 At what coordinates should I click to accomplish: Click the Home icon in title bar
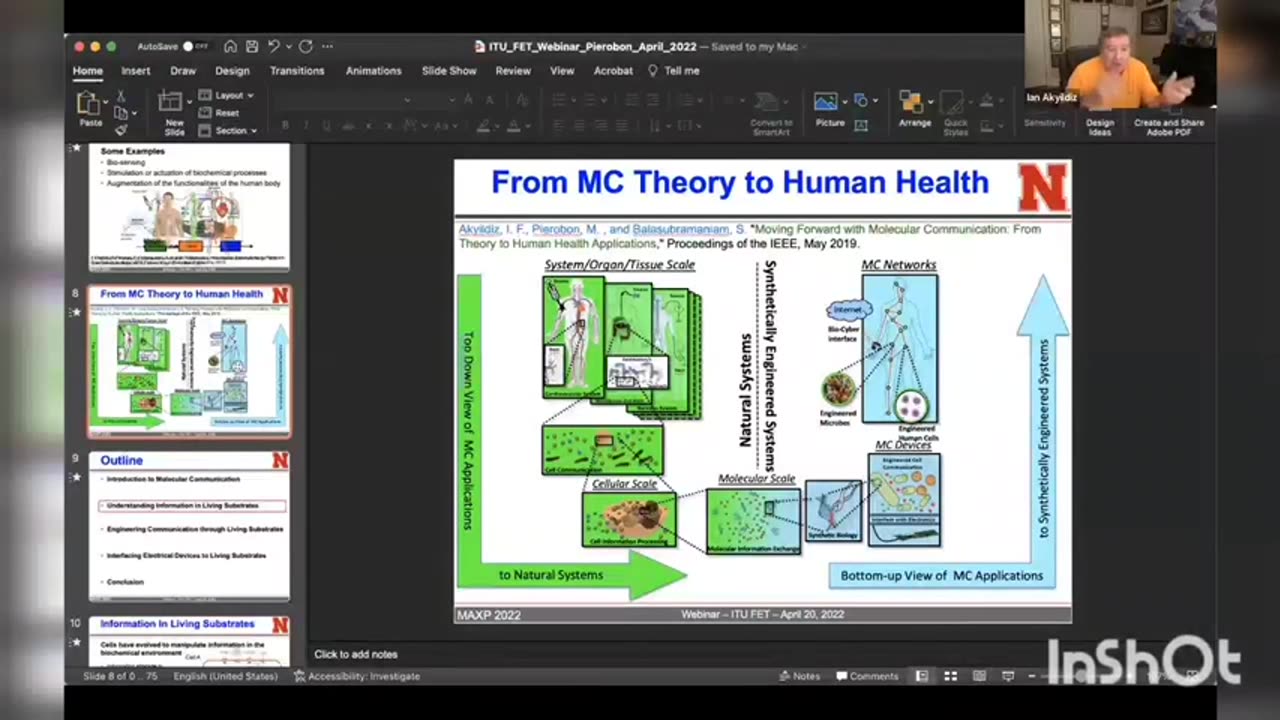point(230,46)
